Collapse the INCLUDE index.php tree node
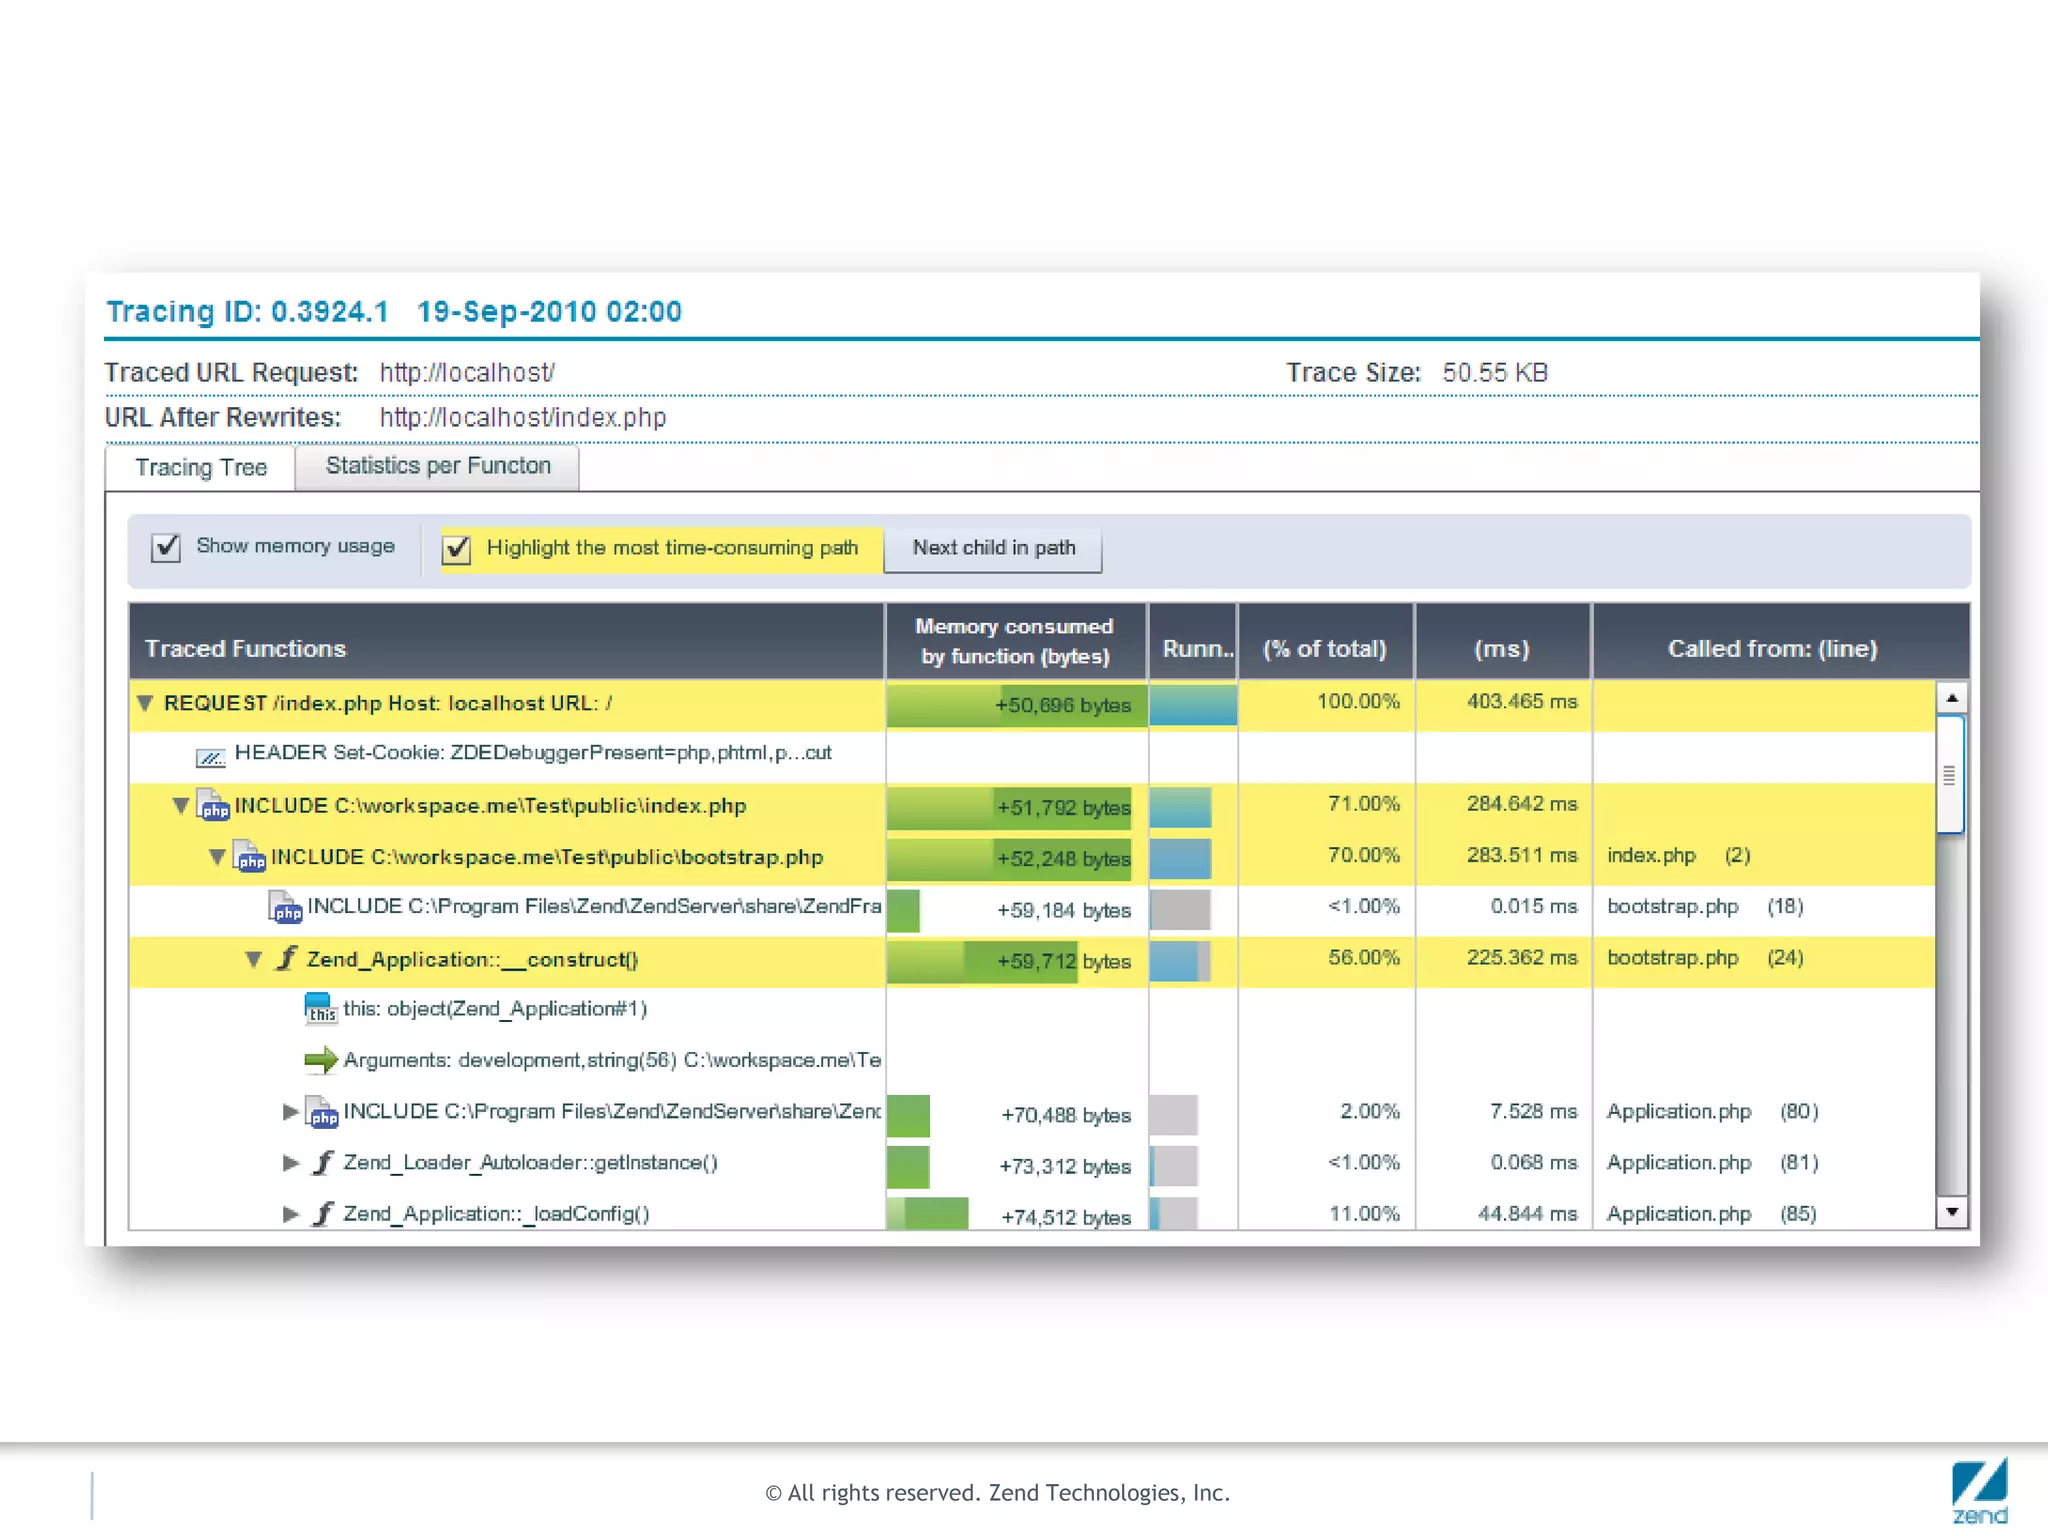 click(181, 806)
